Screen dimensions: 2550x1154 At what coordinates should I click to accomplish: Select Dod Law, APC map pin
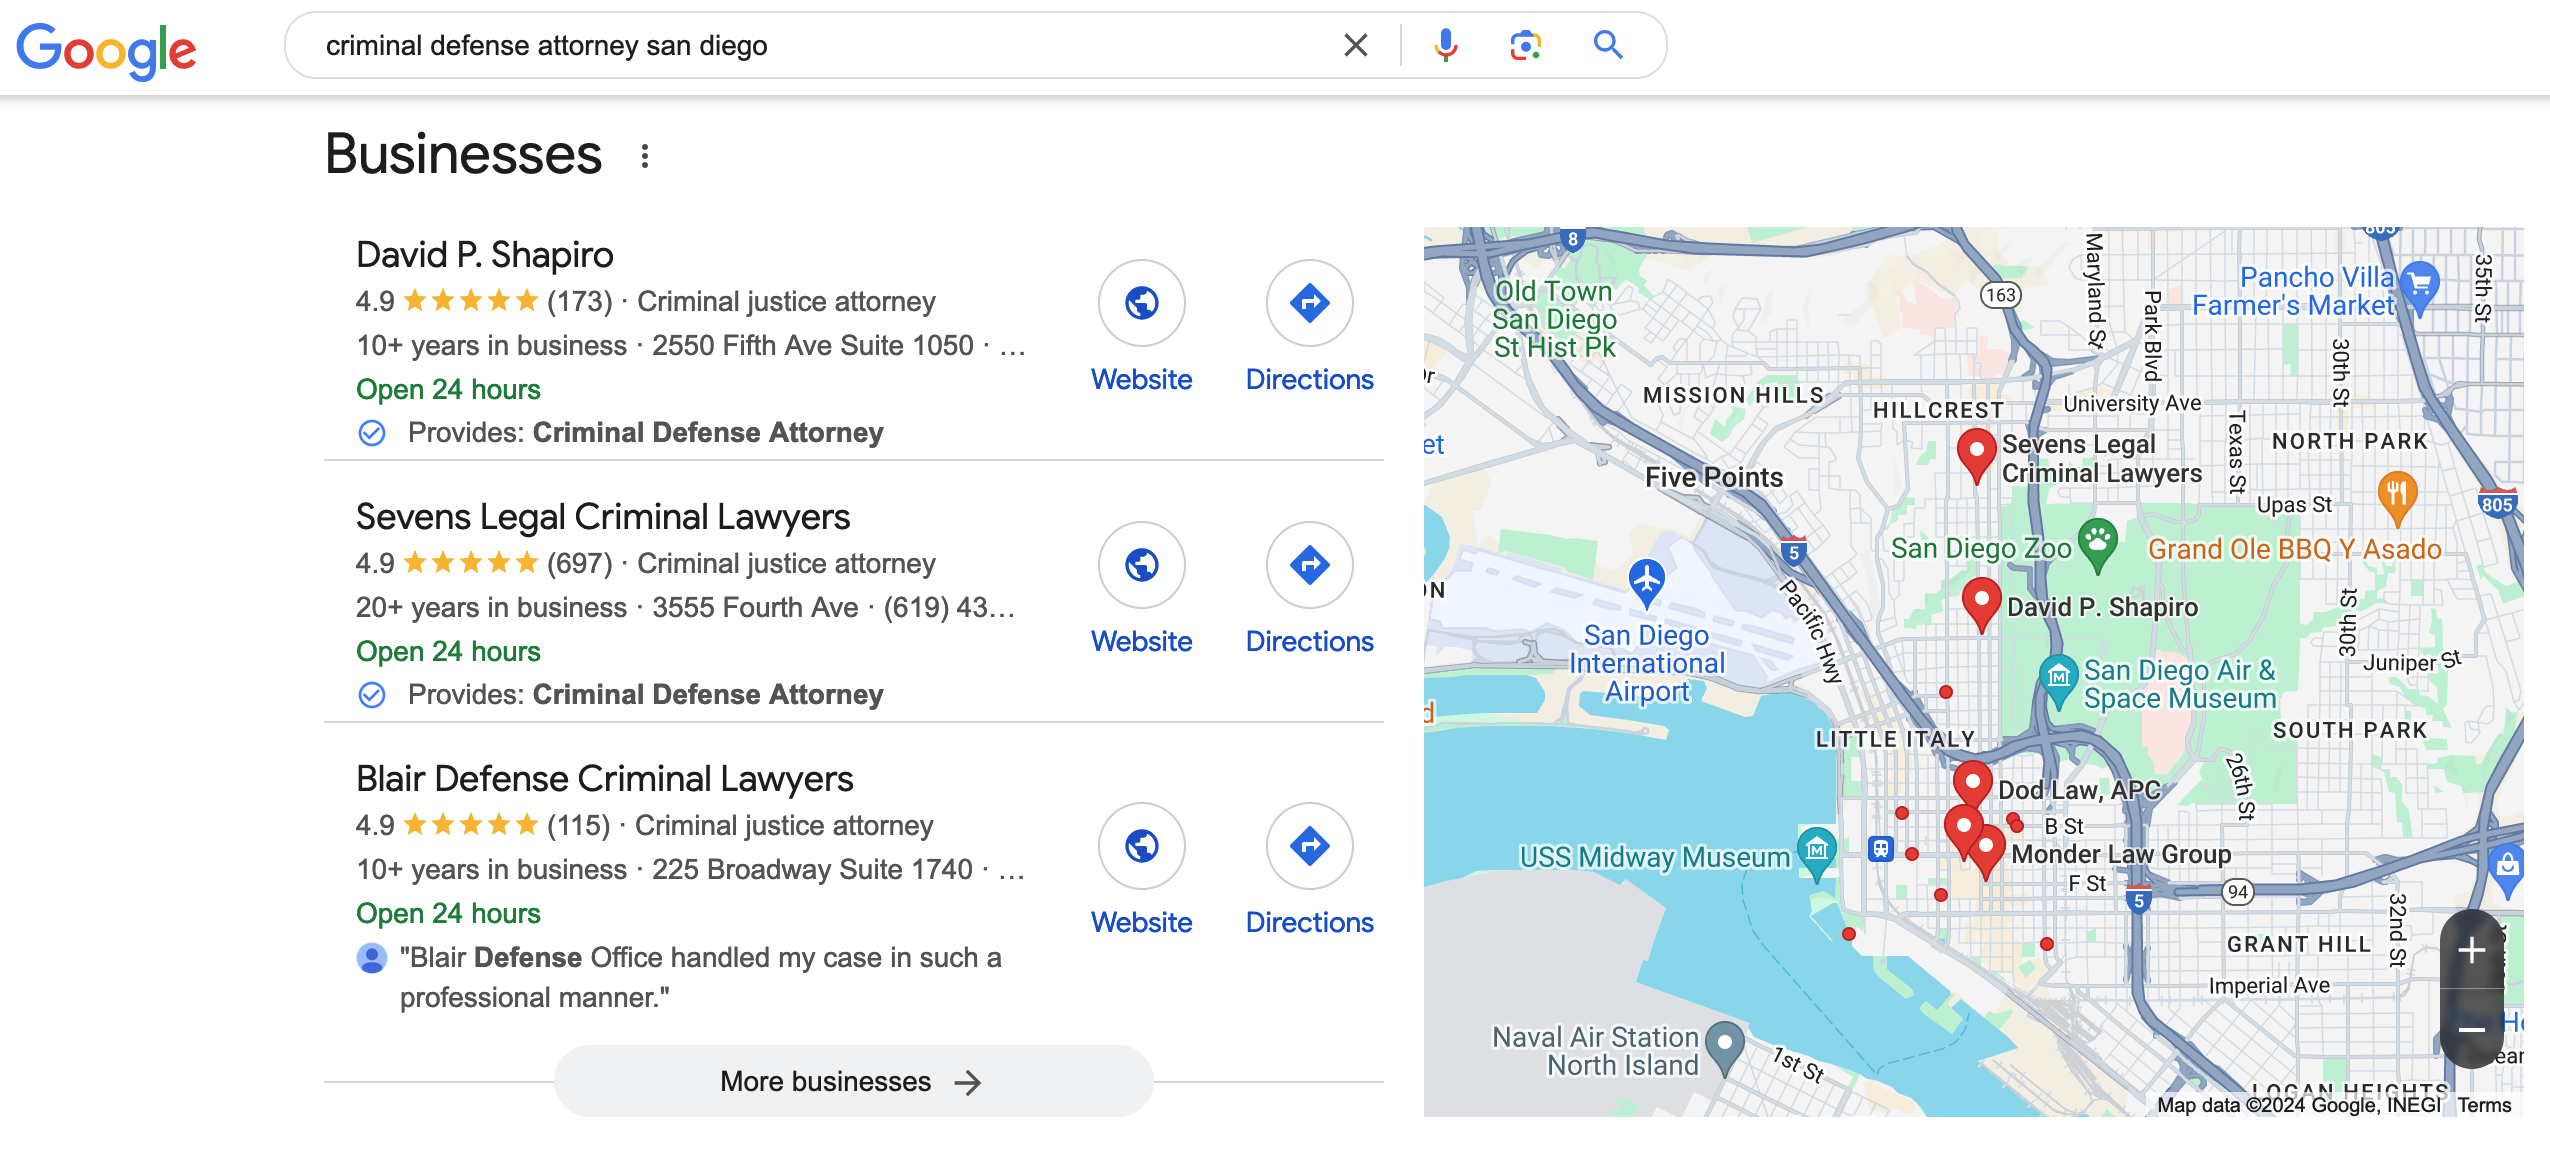tap(1972, 785)
